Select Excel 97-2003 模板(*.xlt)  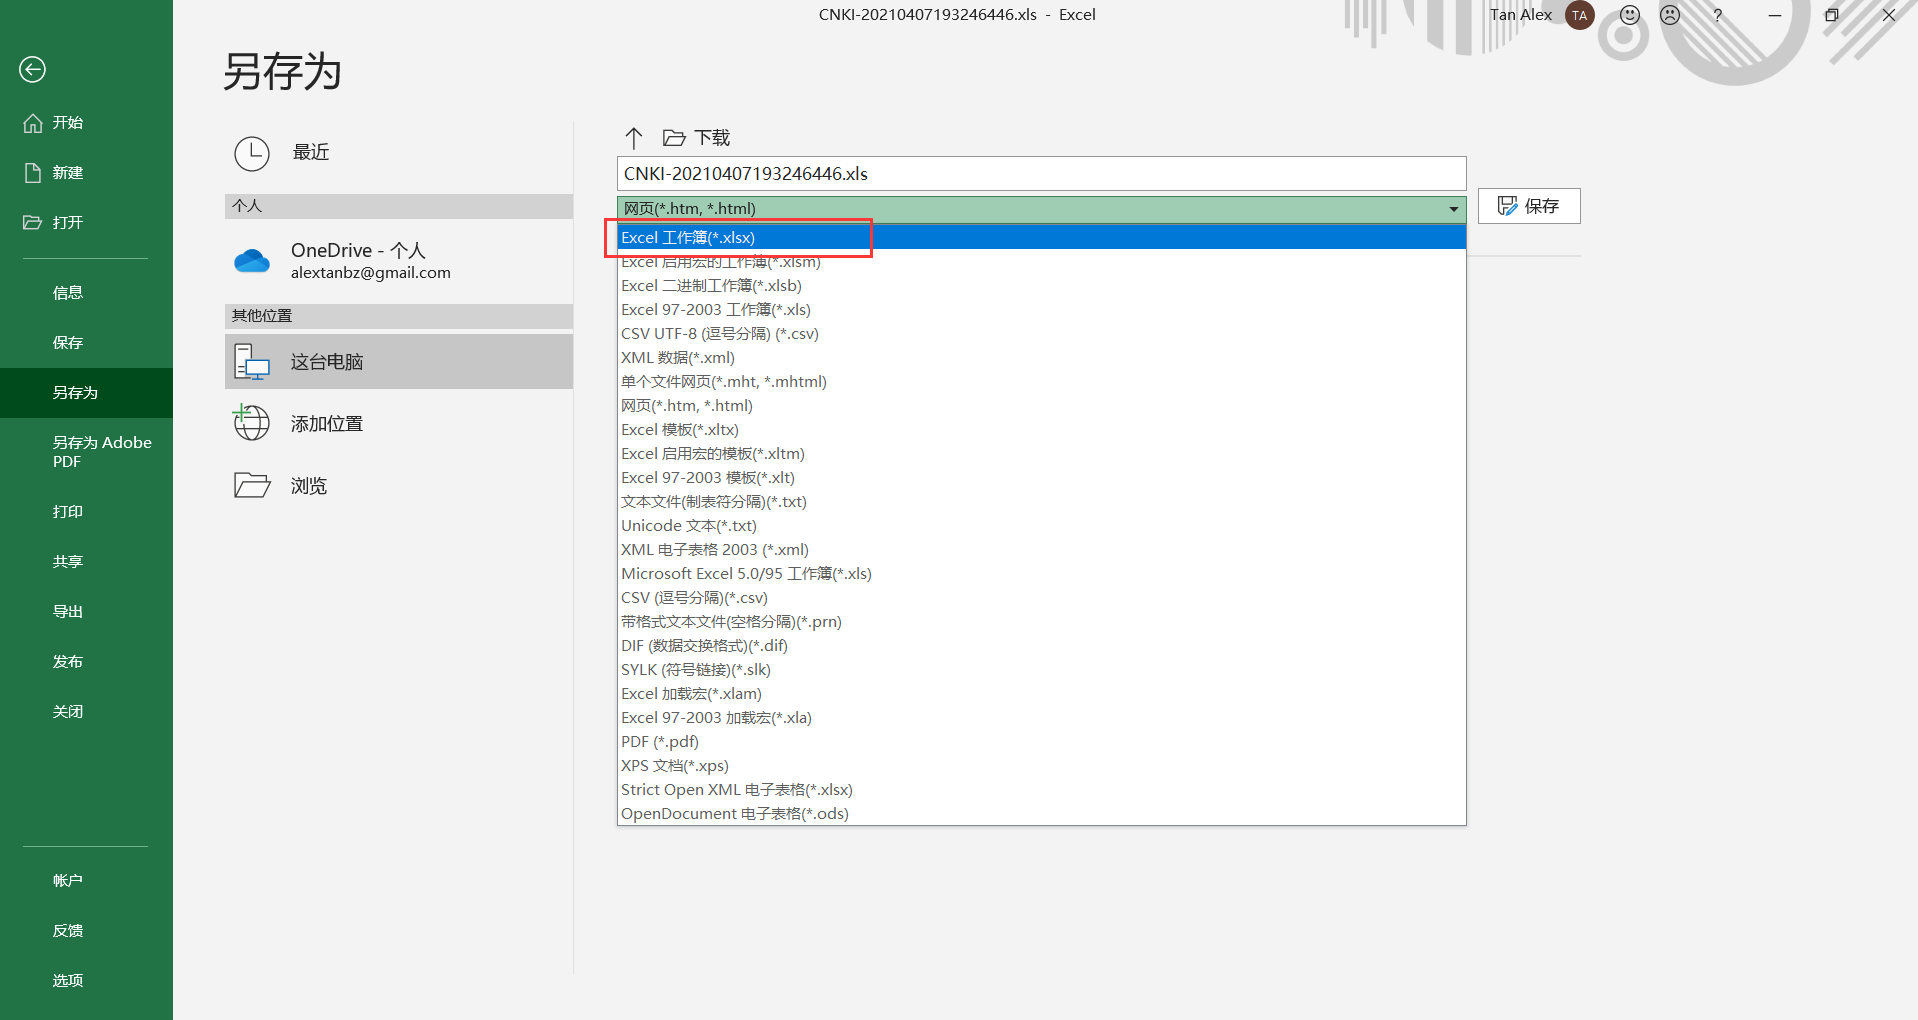1041,478
